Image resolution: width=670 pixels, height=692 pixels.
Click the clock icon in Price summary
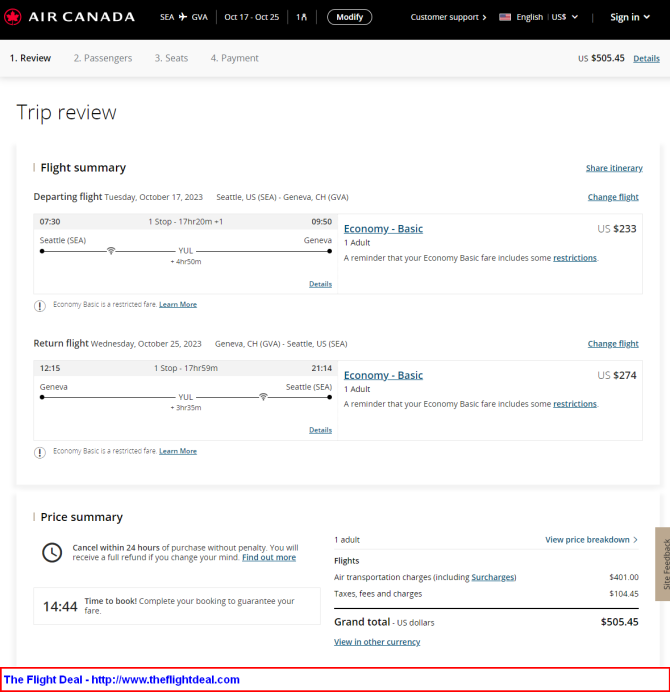pyautogui.click(x=52, y=553)
